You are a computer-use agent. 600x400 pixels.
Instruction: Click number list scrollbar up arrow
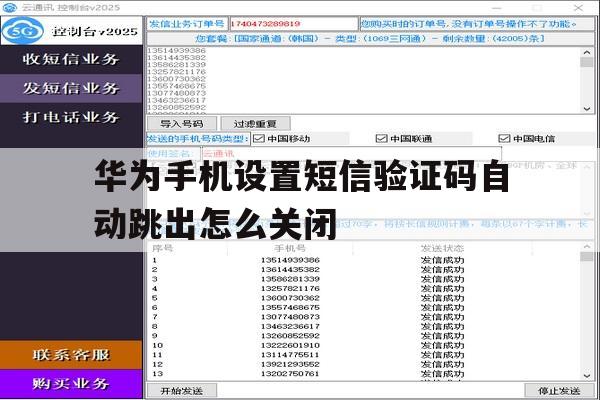587,52
